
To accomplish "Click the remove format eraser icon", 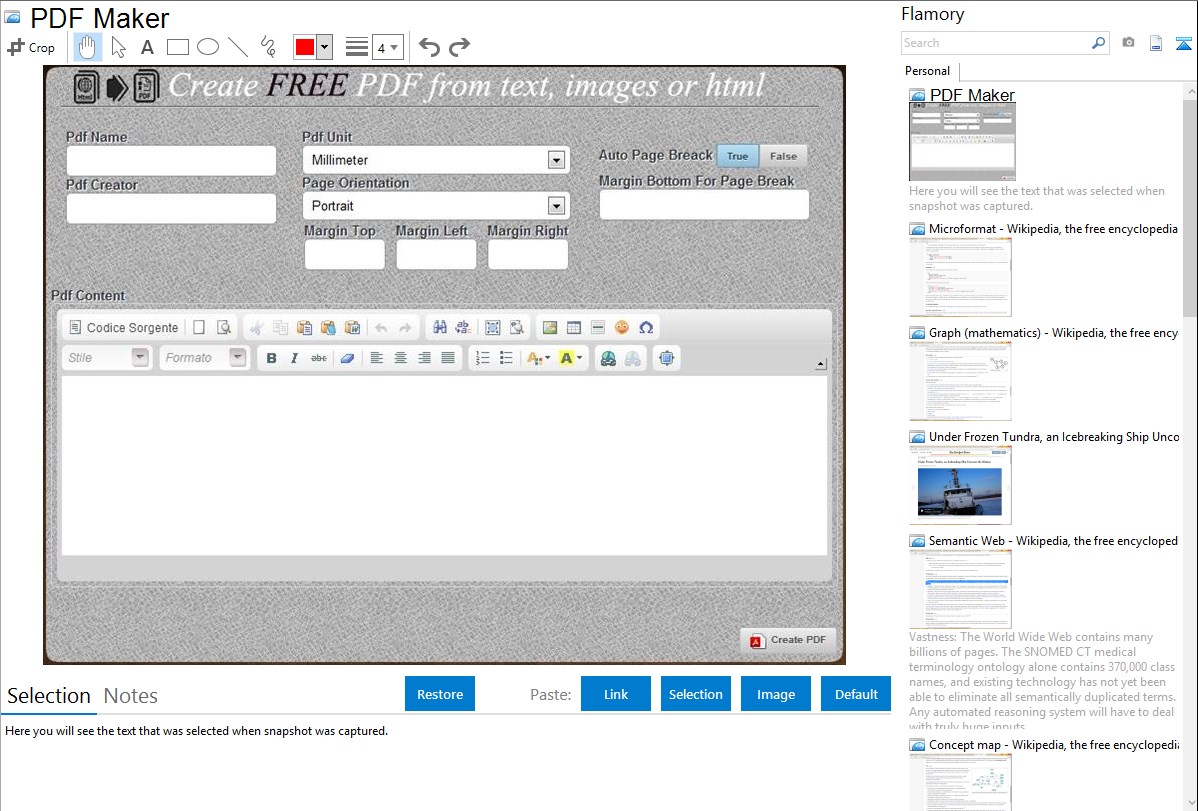I will [347, 358].
